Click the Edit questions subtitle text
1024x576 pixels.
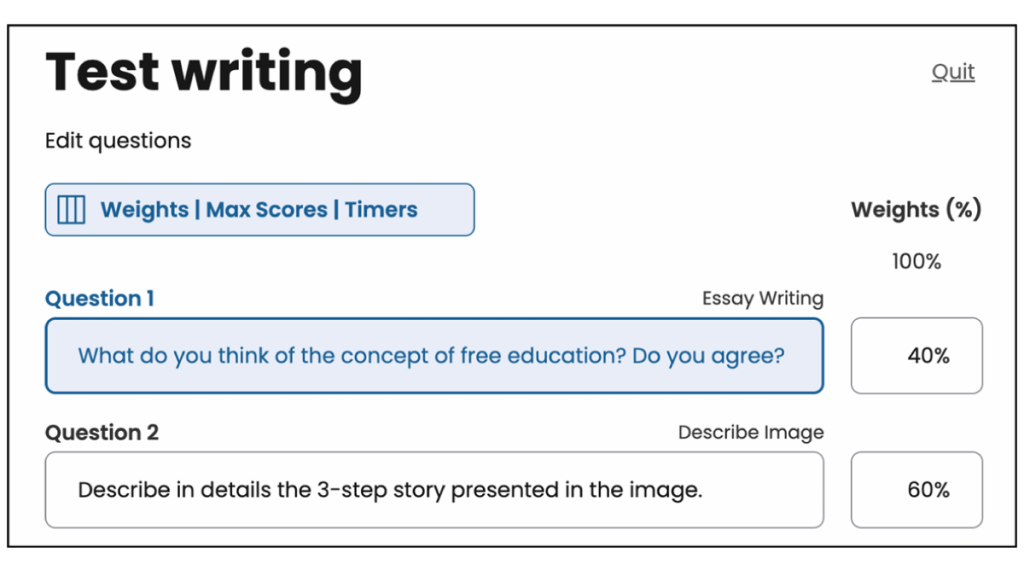(118, 141)
